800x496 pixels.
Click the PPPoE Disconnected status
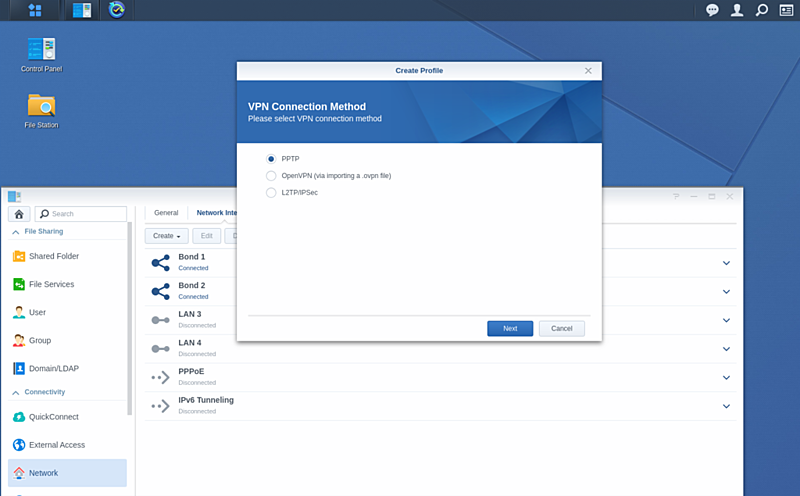(x=197, y=382)
